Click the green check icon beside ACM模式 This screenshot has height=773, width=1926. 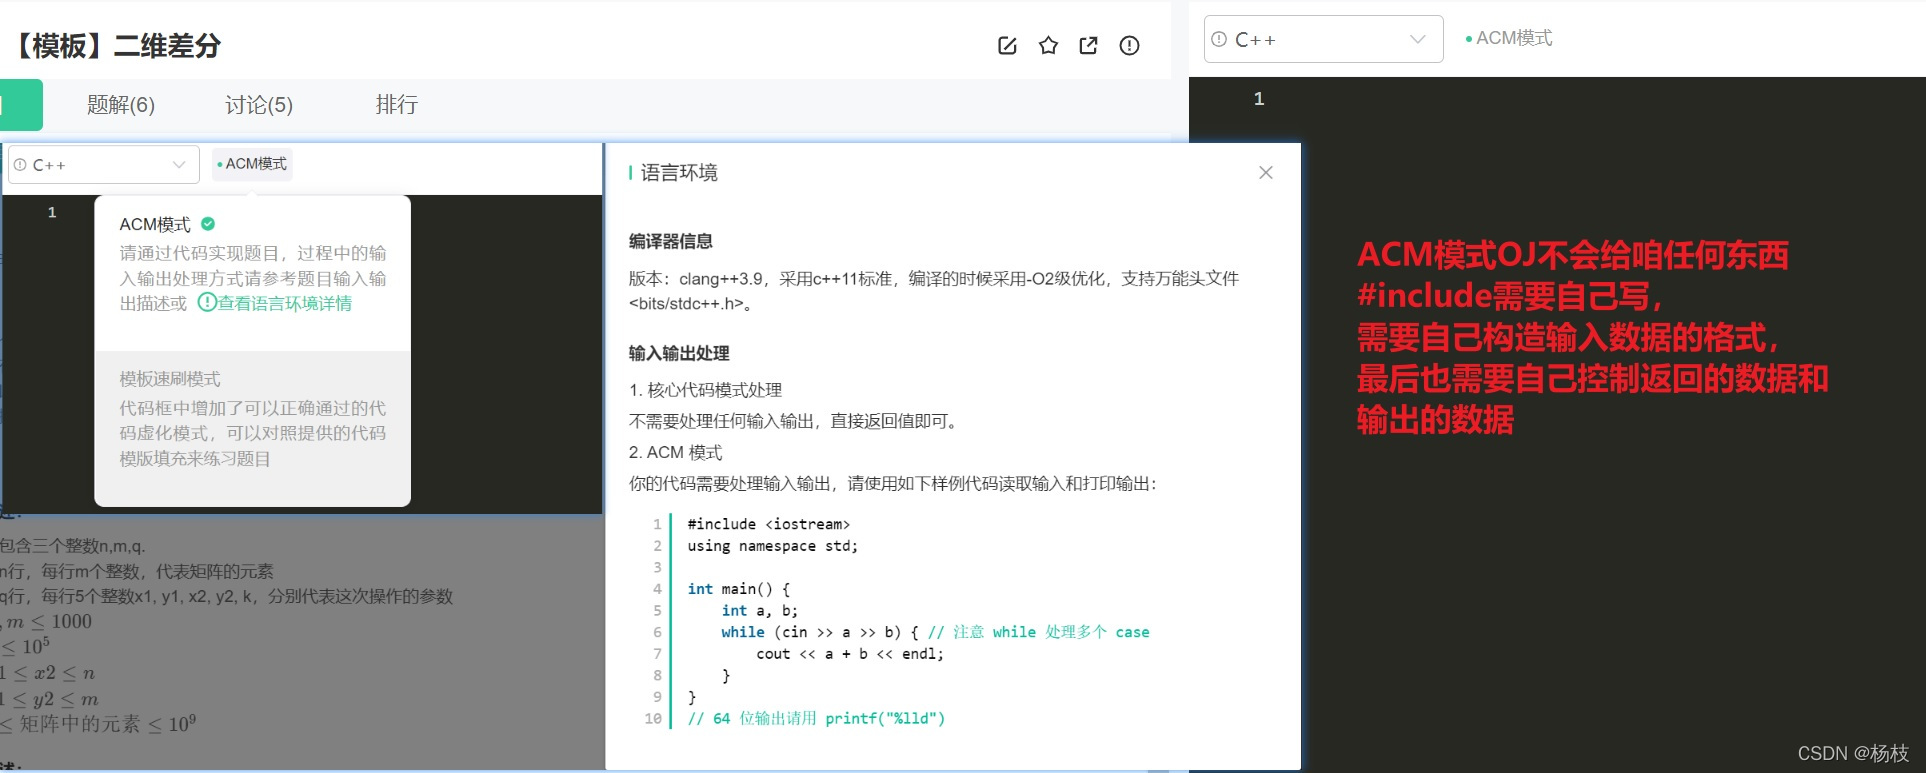point(208,224)
